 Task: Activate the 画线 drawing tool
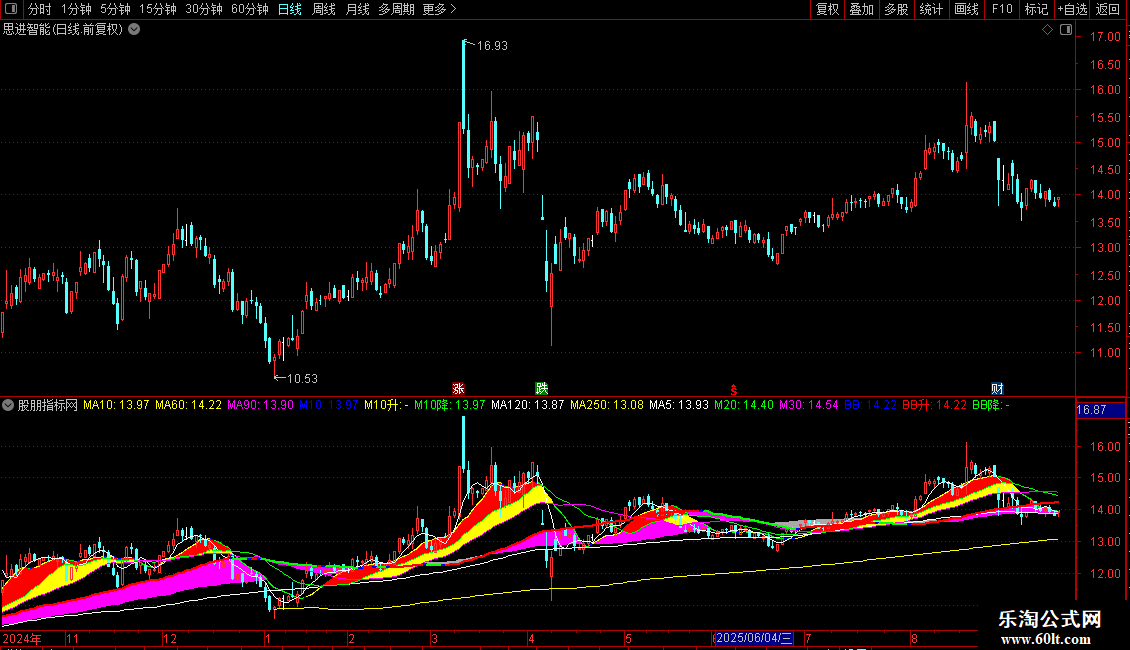[966, 9]
